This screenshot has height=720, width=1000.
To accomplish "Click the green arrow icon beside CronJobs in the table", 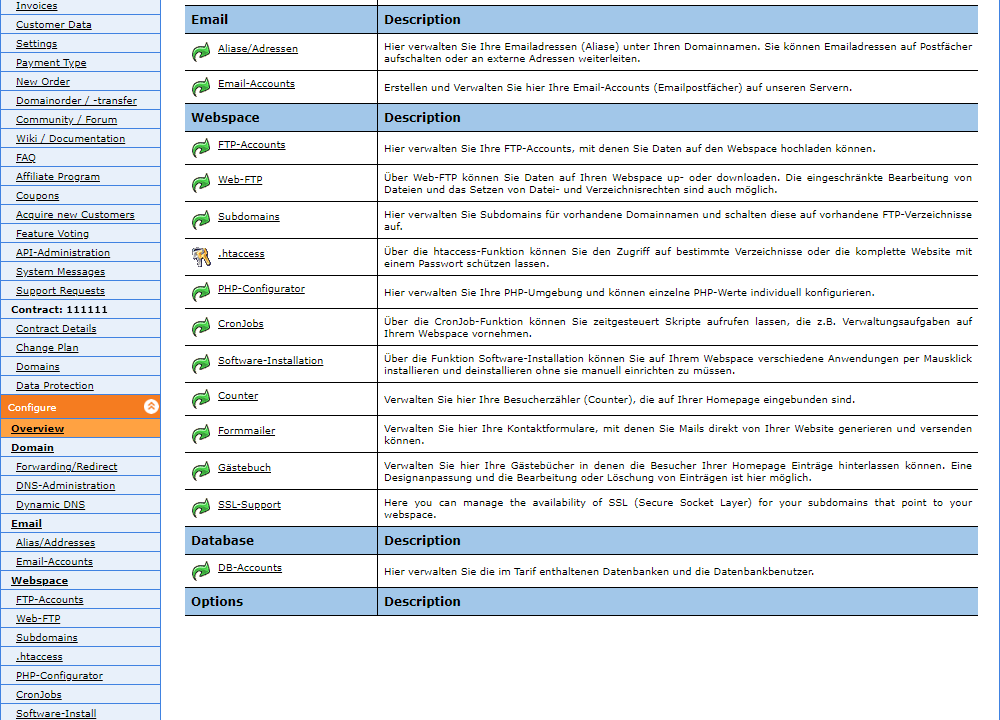I will pyautogui.click(x=201, y=327).
